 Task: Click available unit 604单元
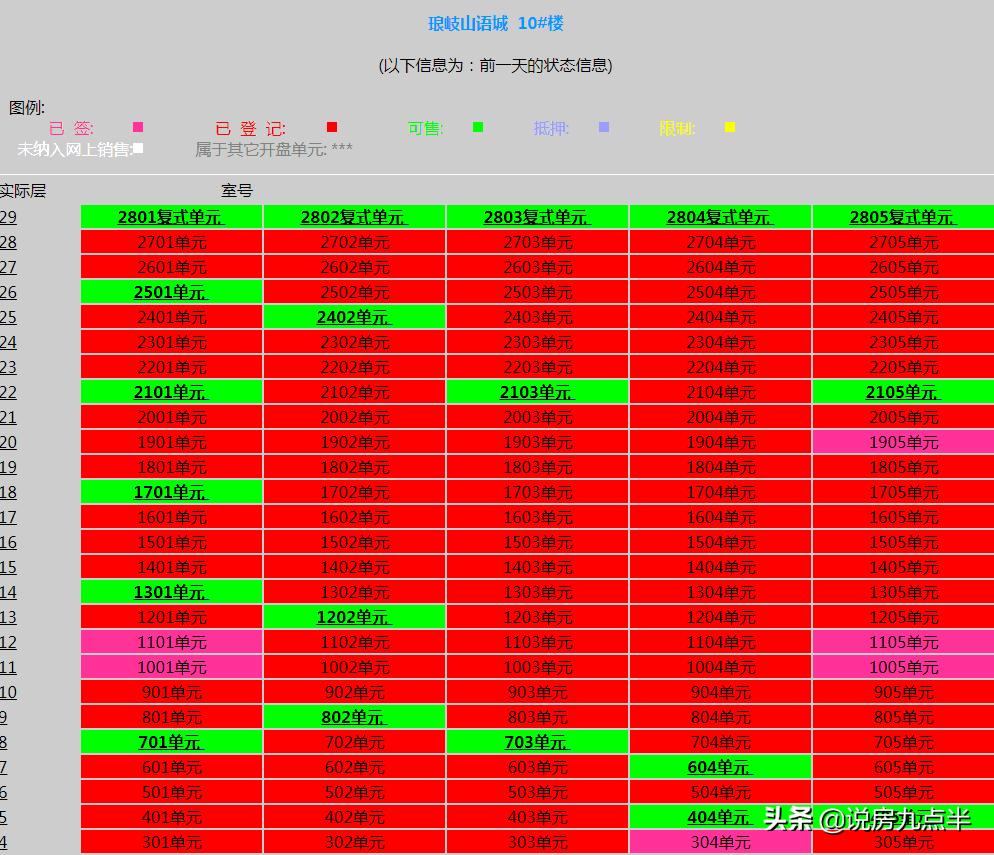point(720,767)
